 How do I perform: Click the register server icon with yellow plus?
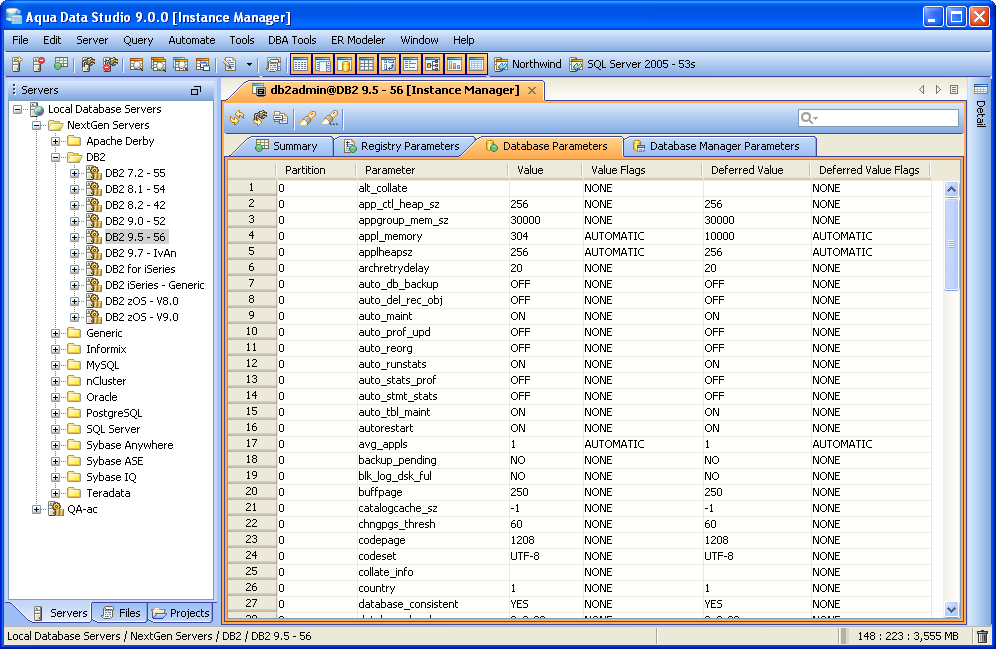point(17,64)
